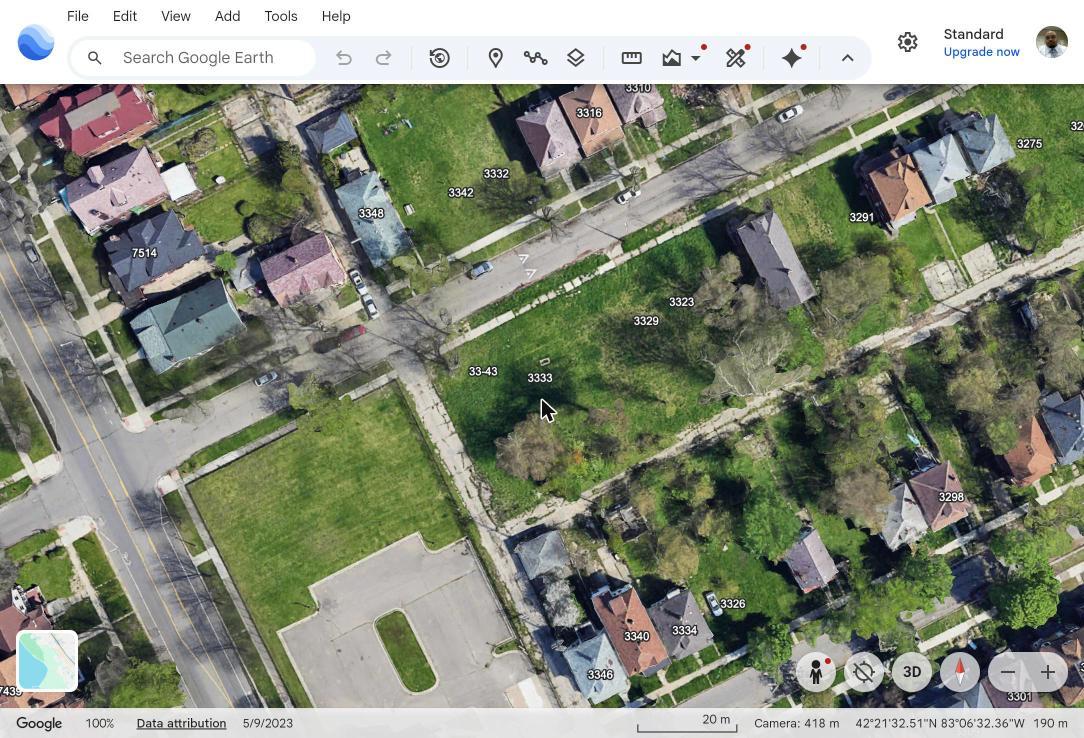Select address label 3275 on map
The image size is (1084, 738).
[x=1029, y=144]
